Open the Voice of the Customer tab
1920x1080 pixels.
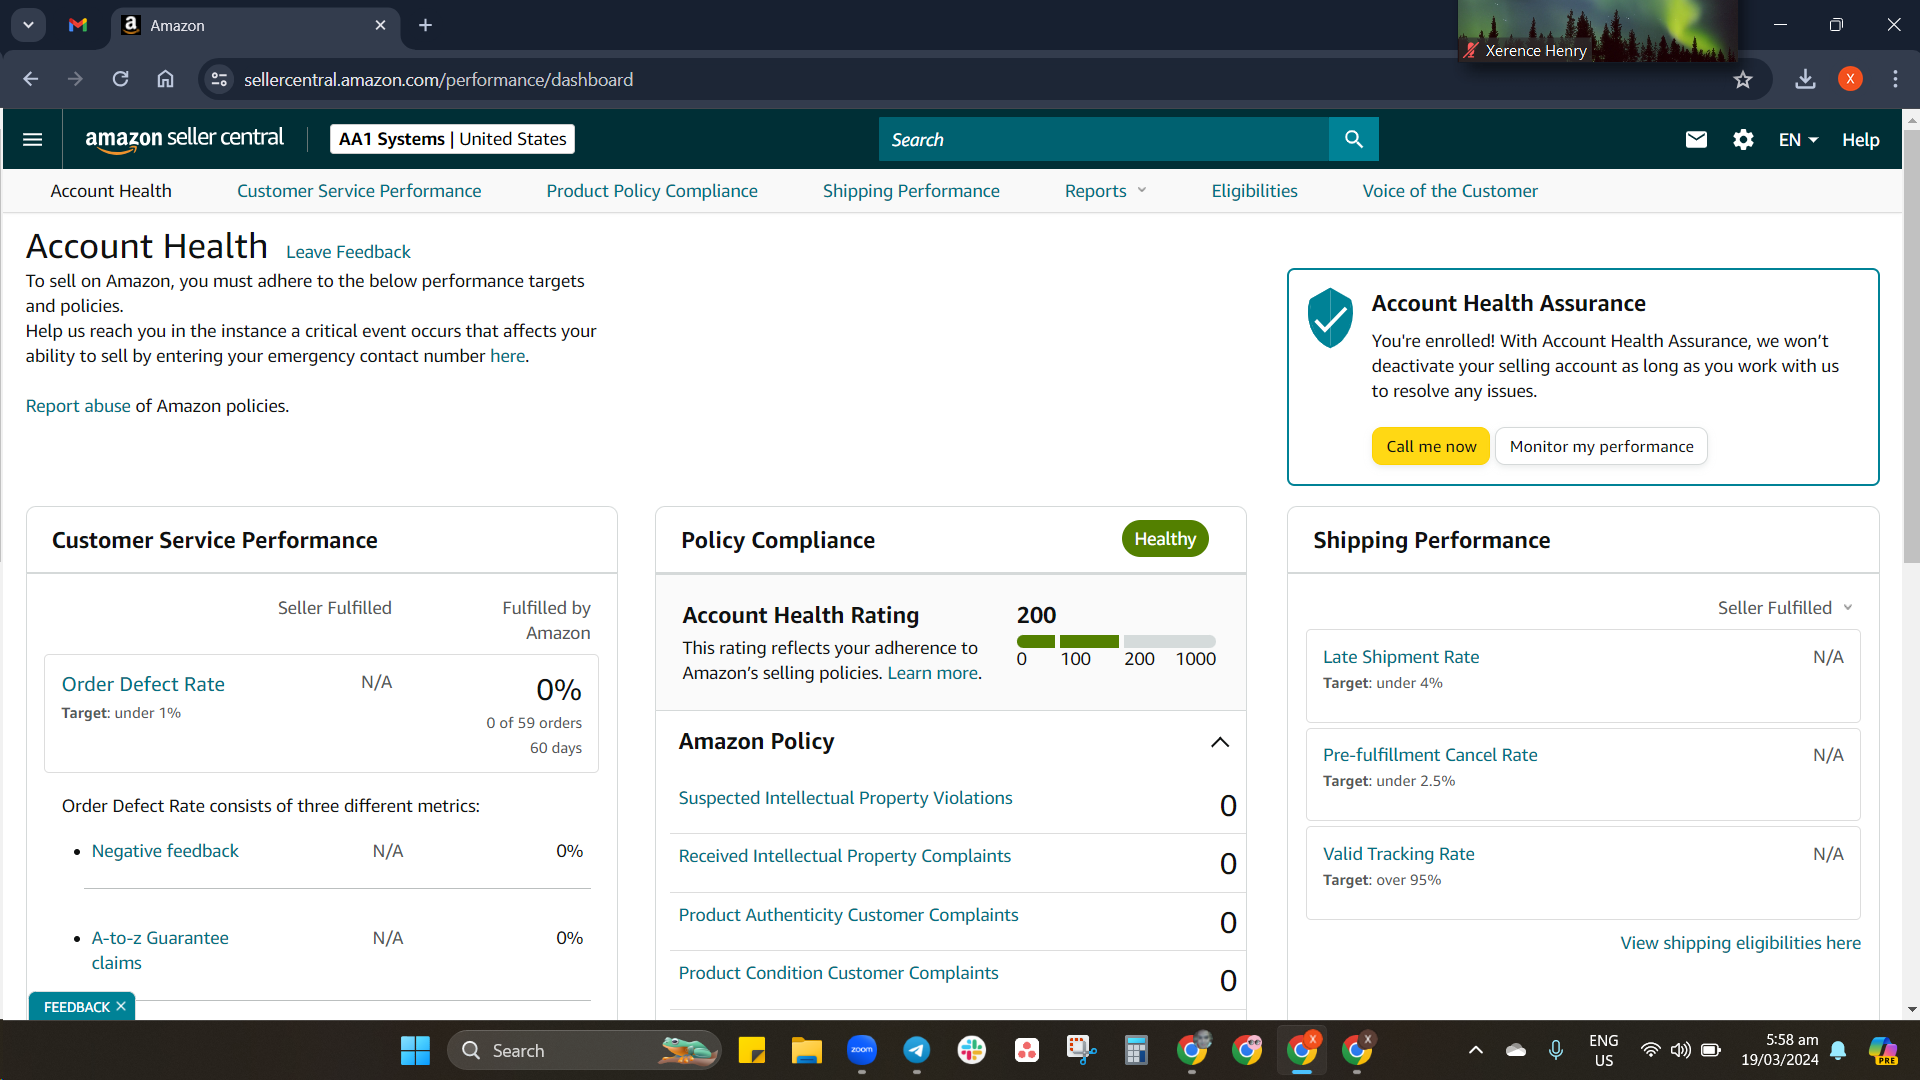coord(1450,191)
